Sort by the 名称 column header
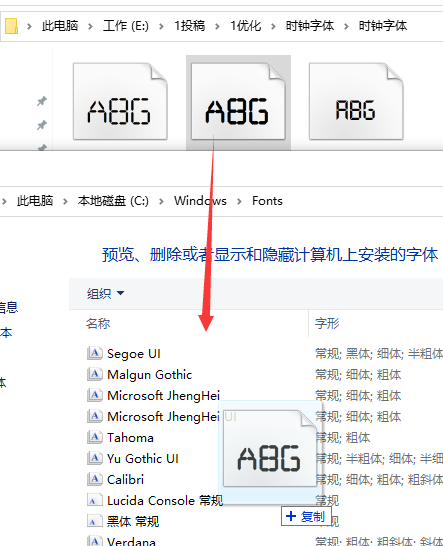Viewport: 443px width, 546px height. click(98, 323)
